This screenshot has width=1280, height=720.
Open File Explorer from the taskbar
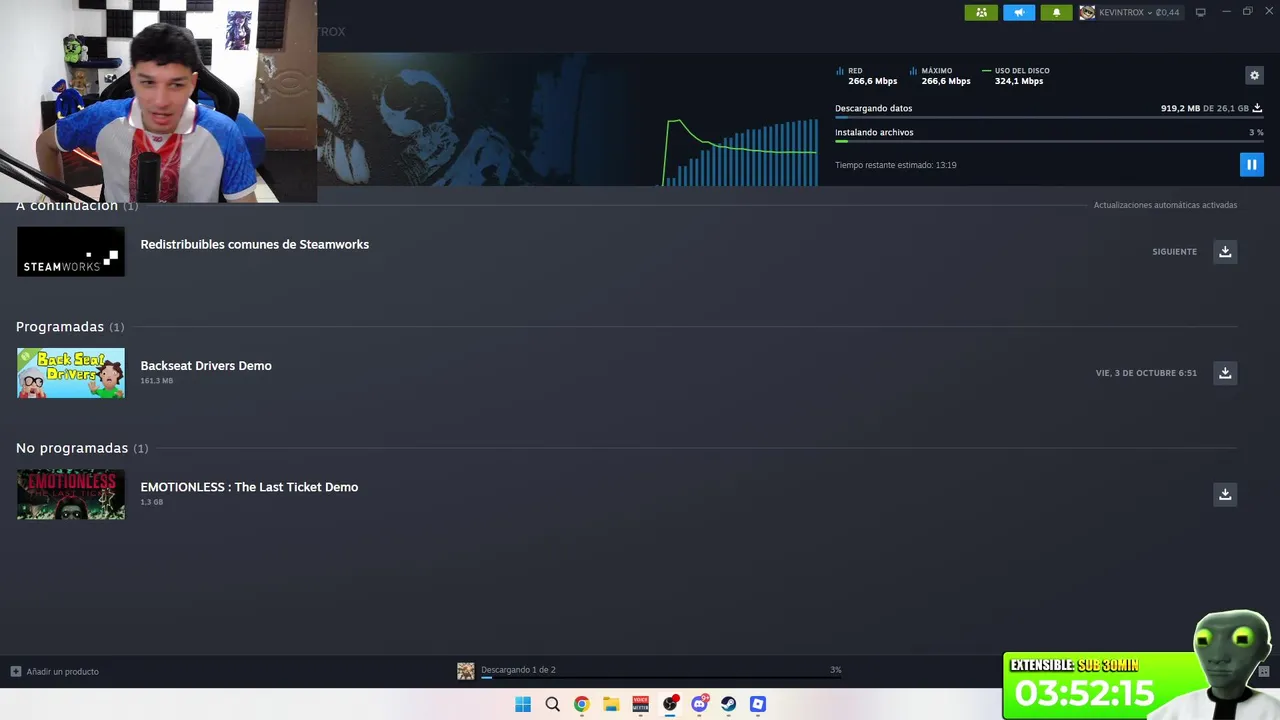[611, 704]
